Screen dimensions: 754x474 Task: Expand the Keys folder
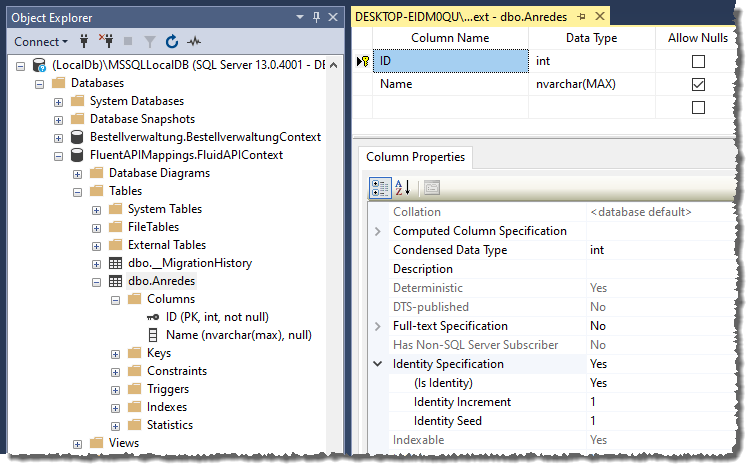[x=116, y=353]
